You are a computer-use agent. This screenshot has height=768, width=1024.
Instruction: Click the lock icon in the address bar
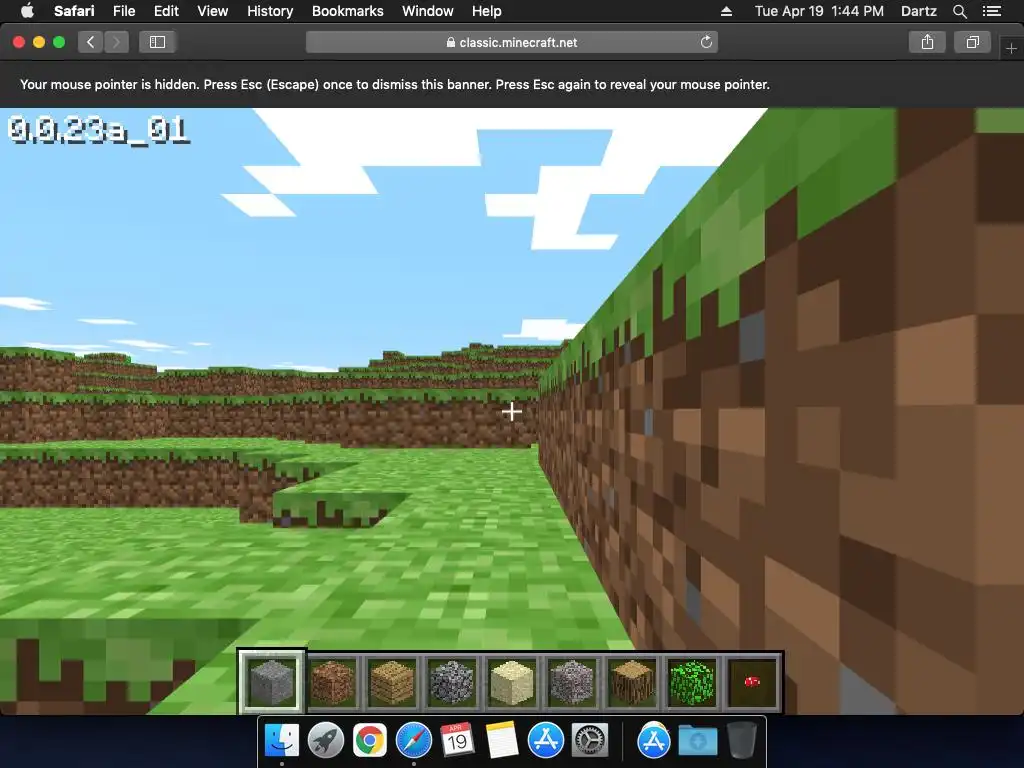click(451, 42)
